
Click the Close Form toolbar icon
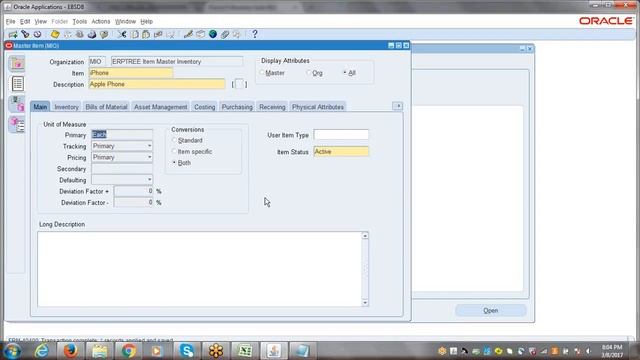point(104,34)
